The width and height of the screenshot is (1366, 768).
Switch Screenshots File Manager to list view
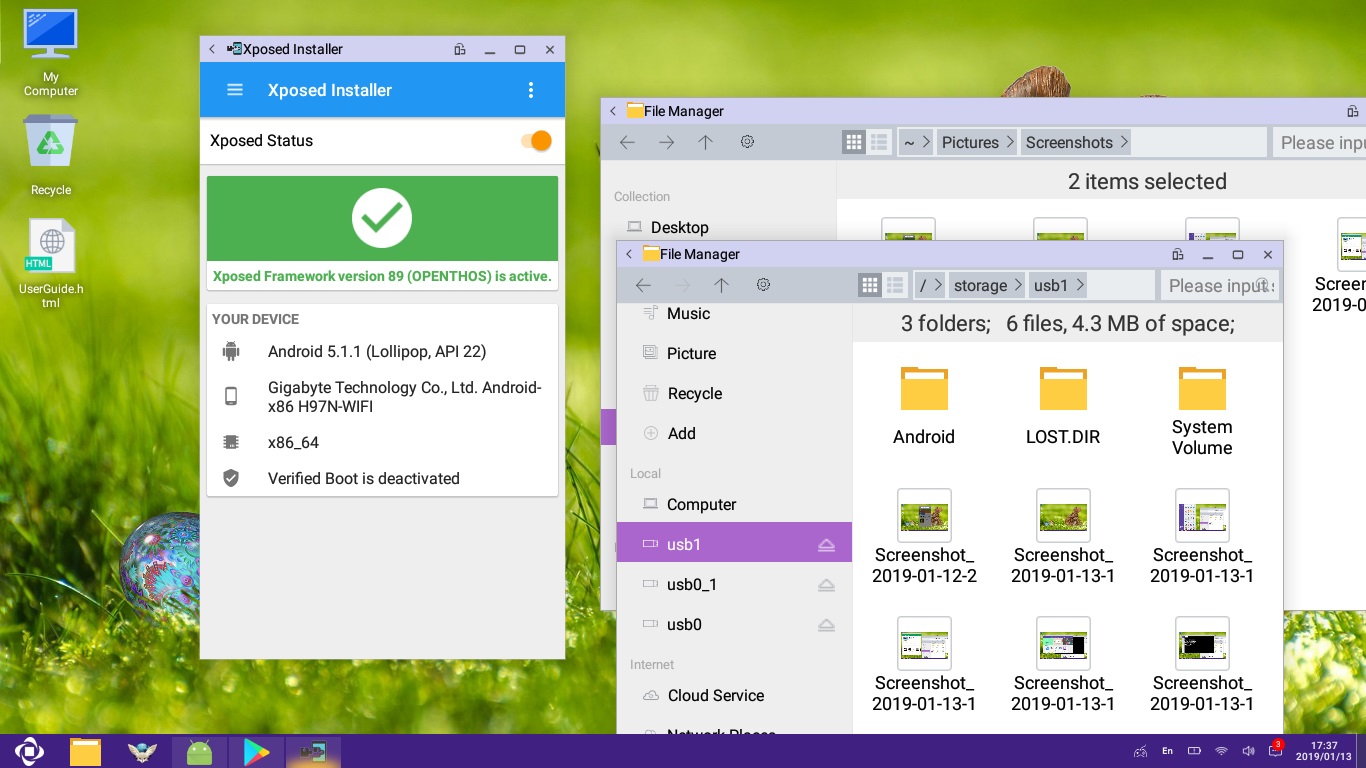[x=879, y=142]
